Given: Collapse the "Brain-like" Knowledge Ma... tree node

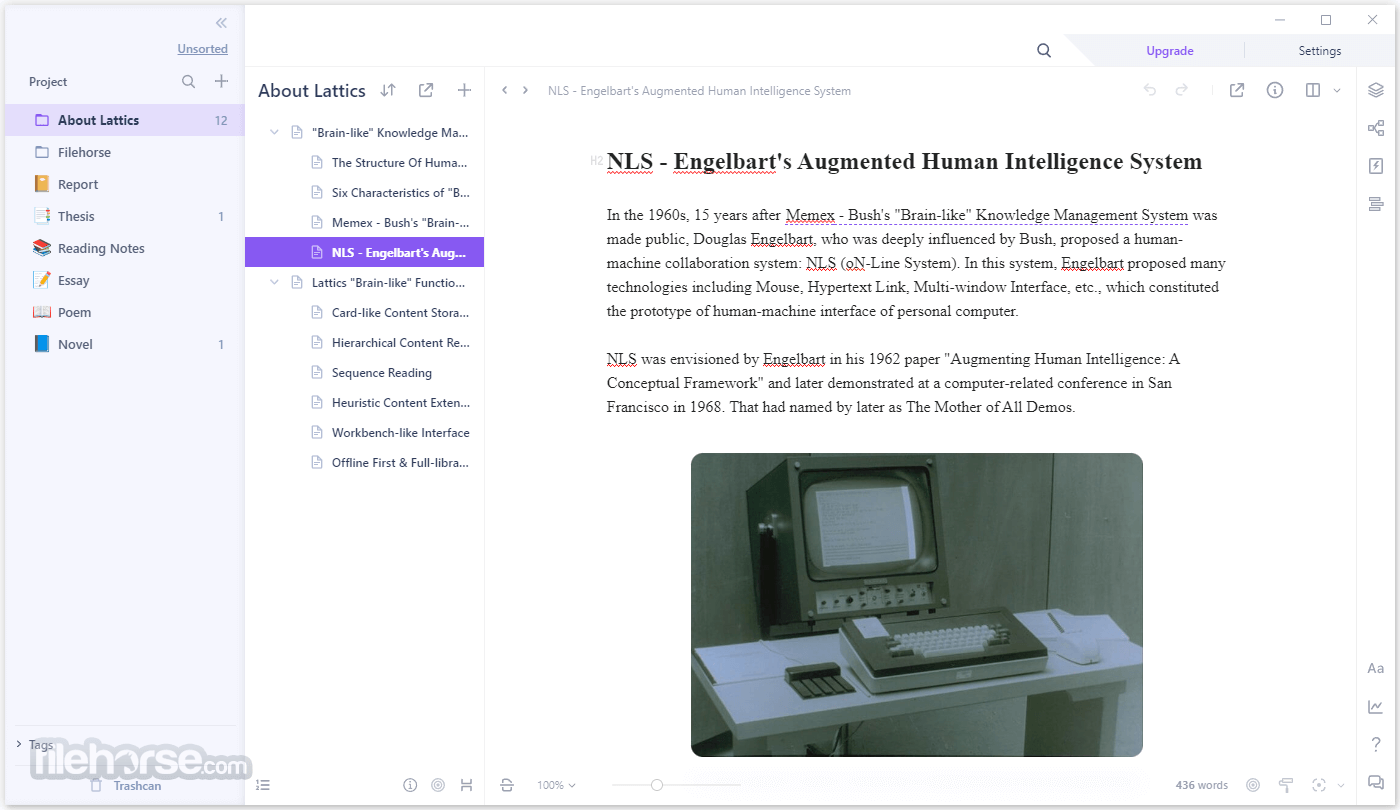Looking at the screenshot, I should pyautogui.click(x=275, y=132).
